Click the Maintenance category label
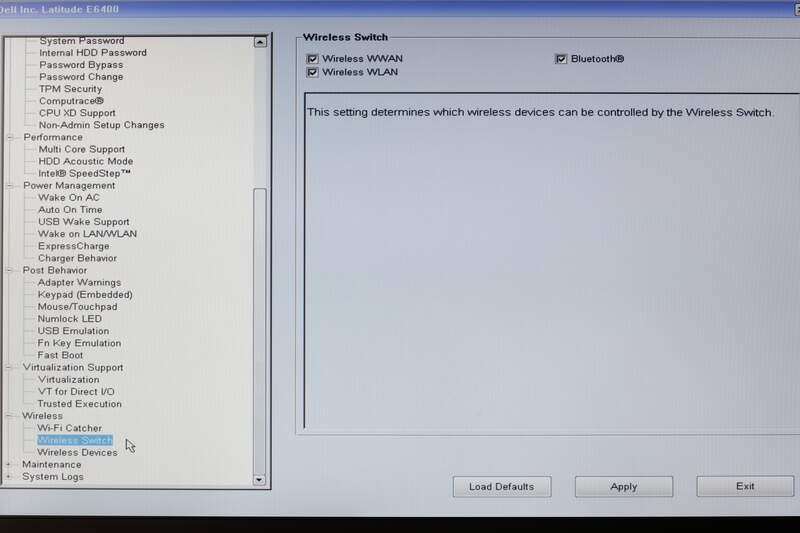 [52, 465]
